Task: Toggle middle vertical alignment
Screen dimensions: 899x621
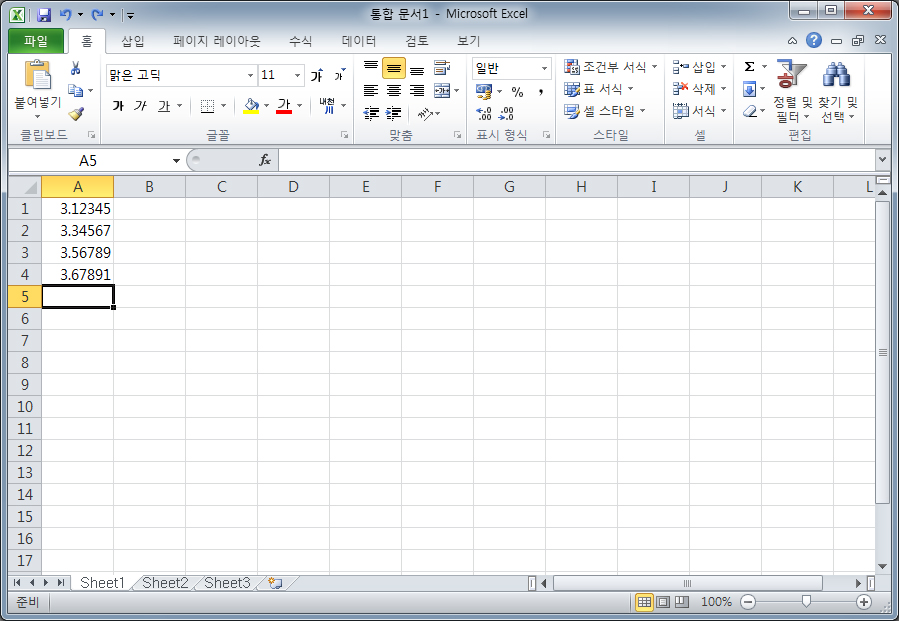Action: (x=394, y=68)
